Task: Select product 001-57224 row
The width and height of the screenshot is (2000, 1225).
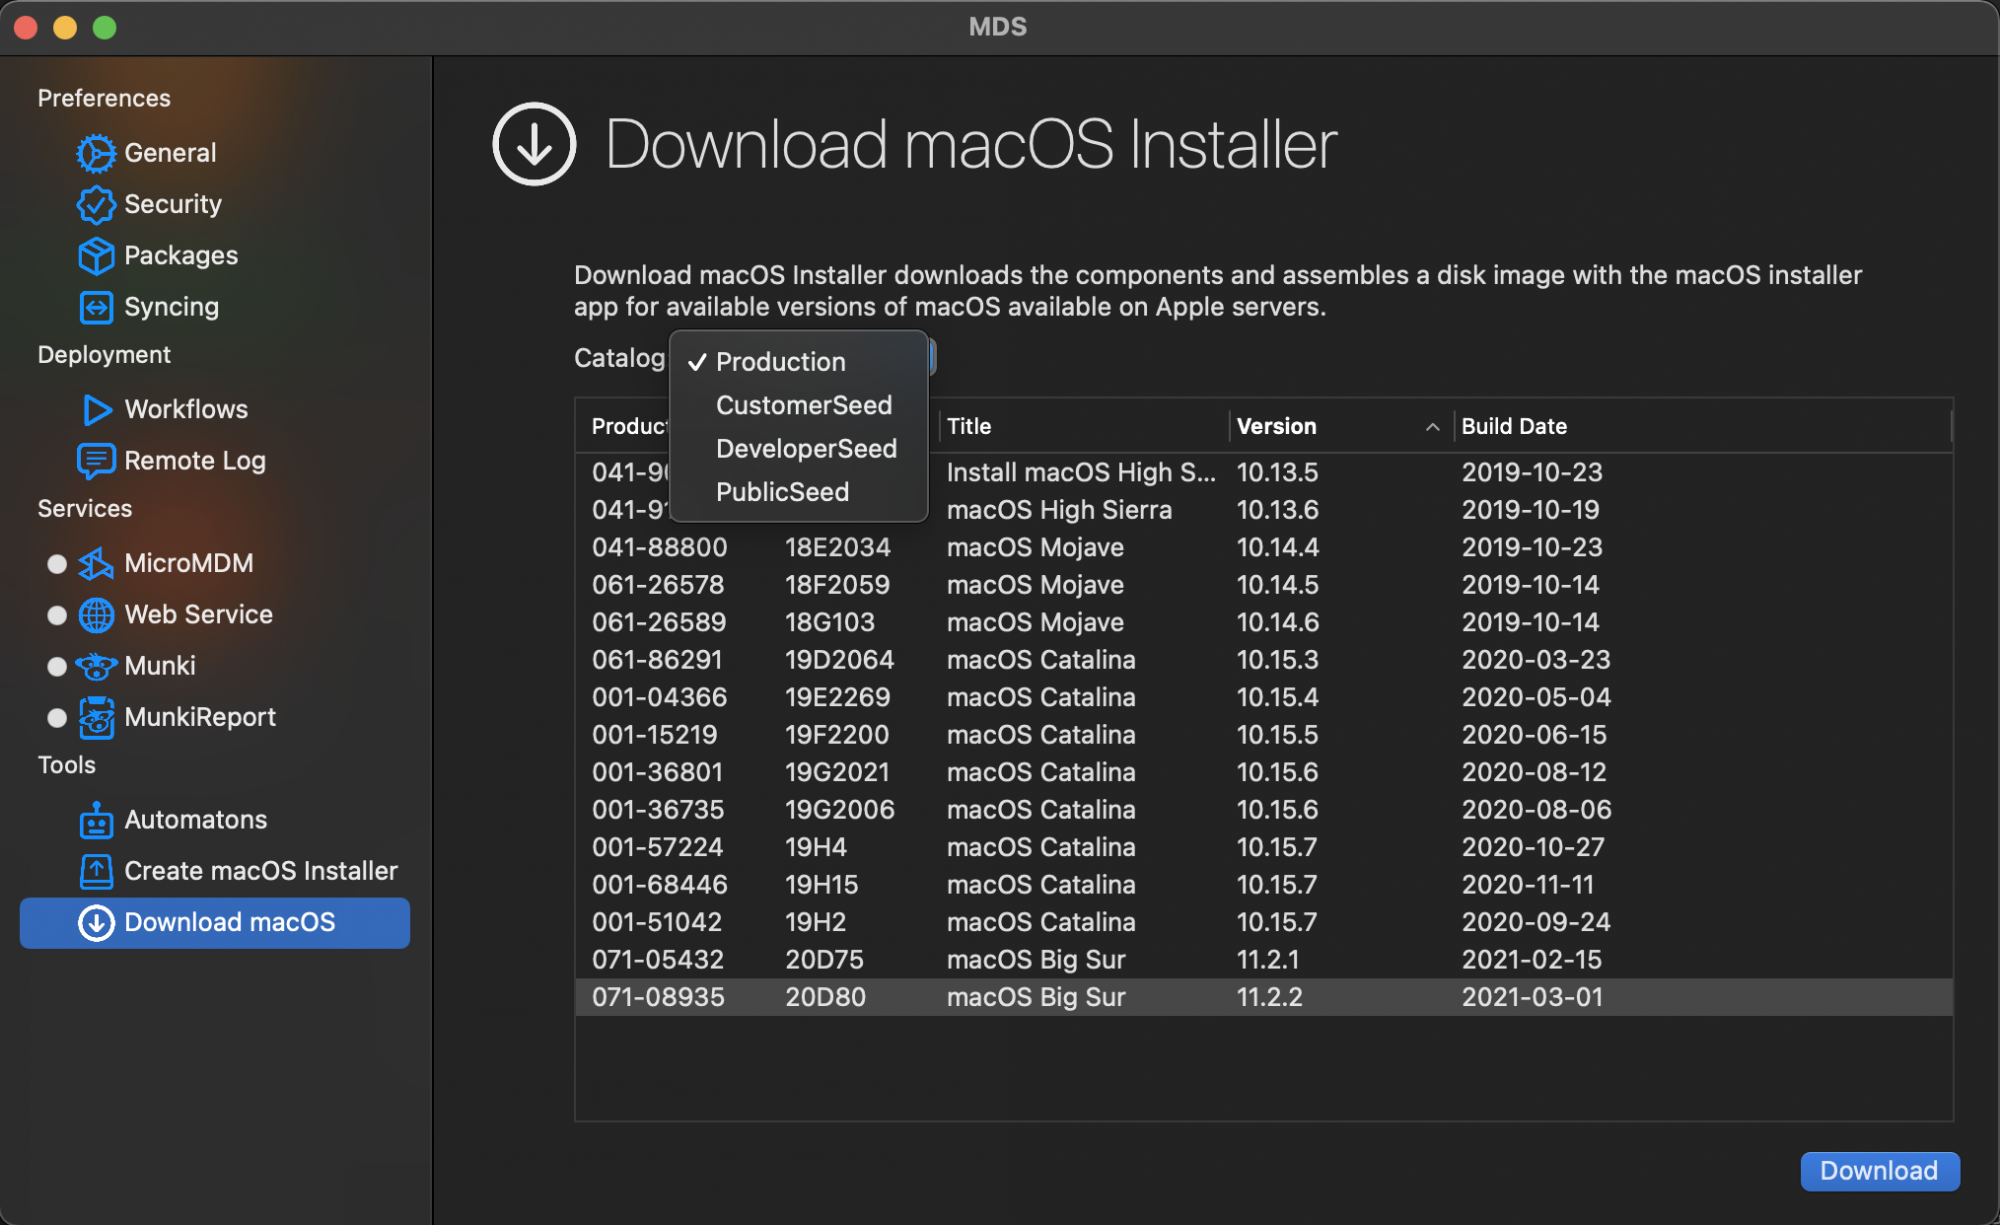Action: [1264, 847]
